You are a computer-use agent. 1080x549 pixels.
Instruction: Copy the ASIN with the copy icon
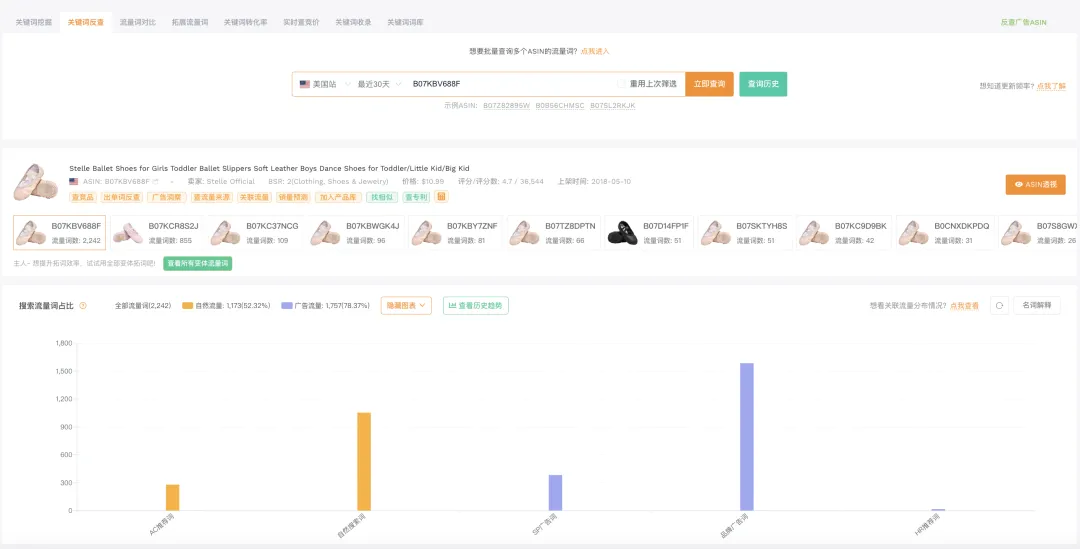tap(156, 182)
